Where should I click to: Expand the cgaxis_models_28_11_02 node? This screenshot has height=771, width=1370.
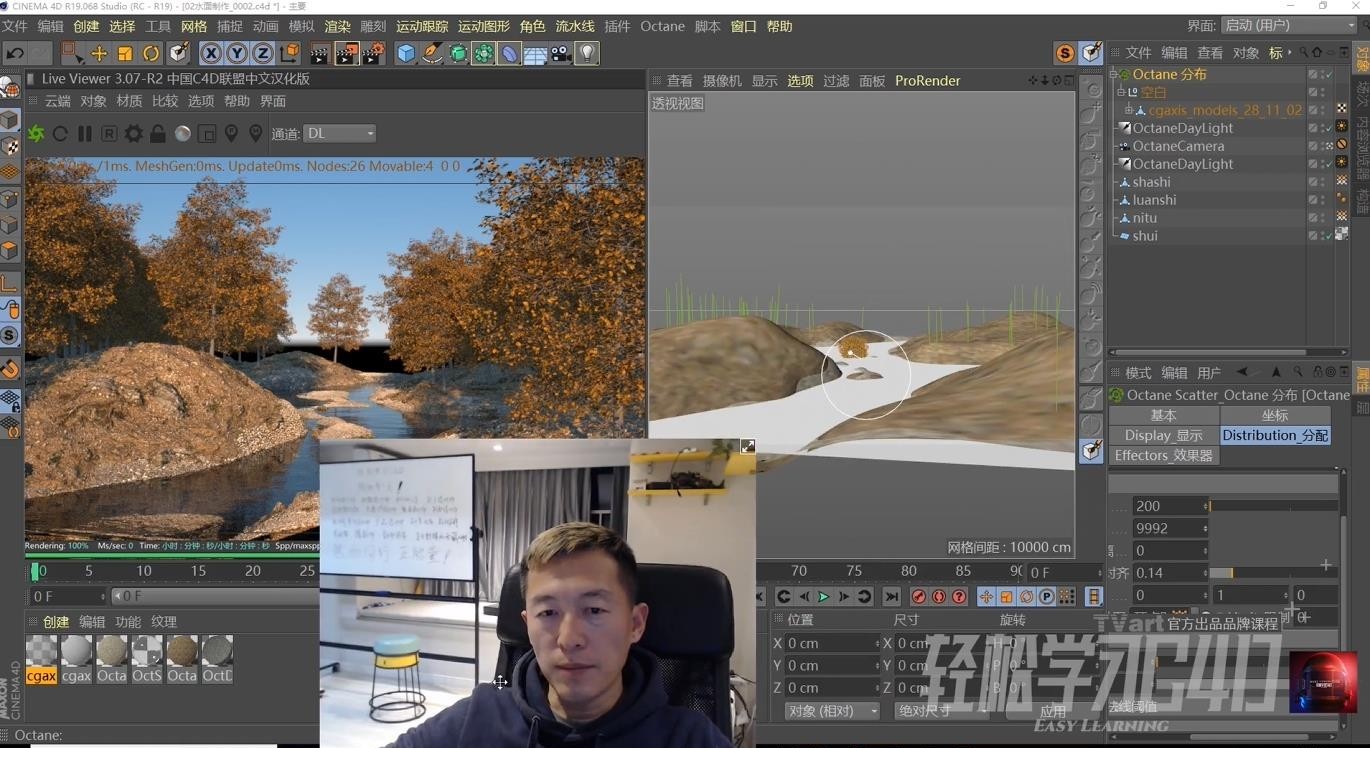tap(1128, 110)
